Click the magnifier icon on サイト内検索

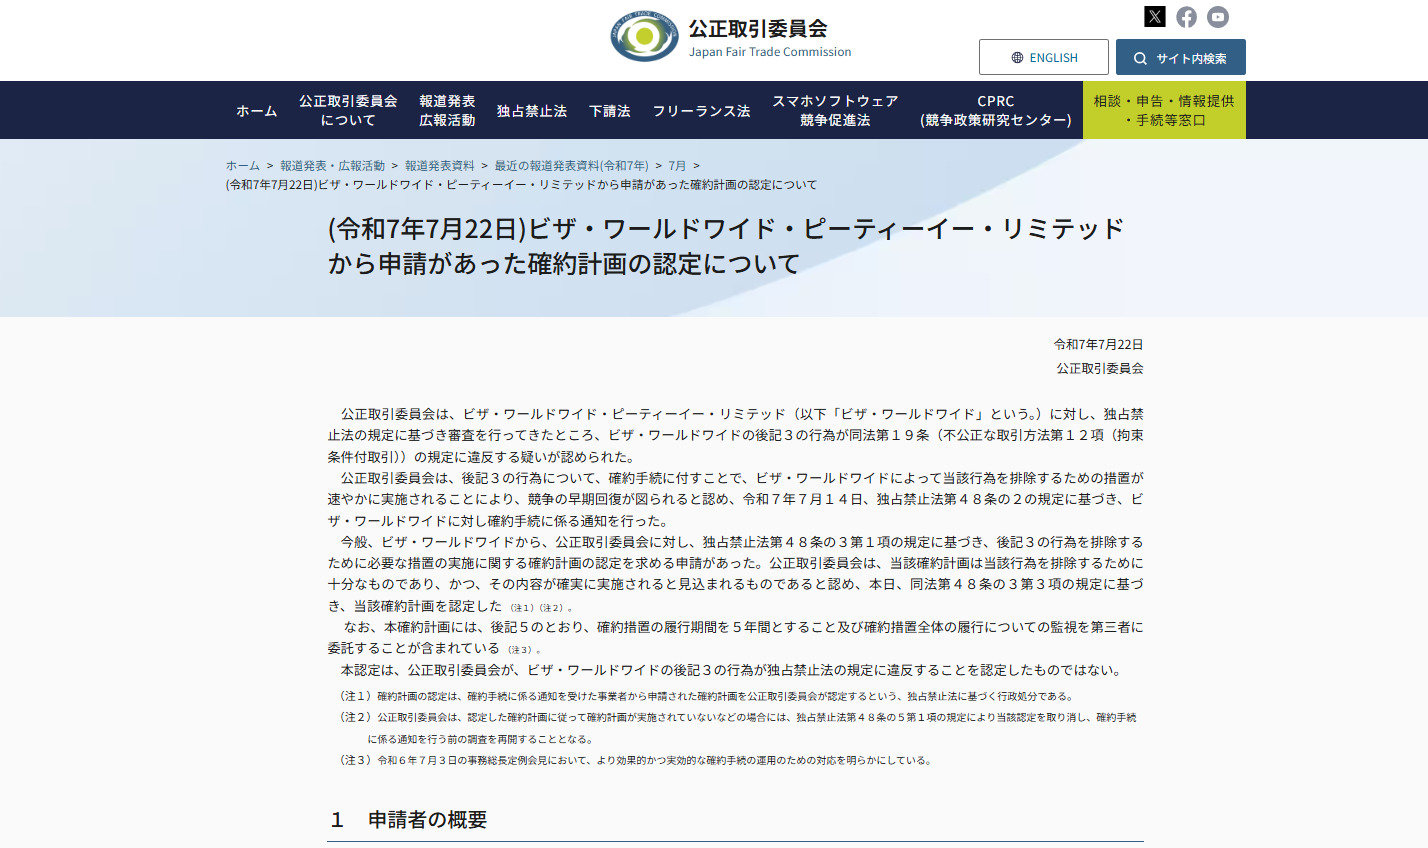click(1140, 57)
